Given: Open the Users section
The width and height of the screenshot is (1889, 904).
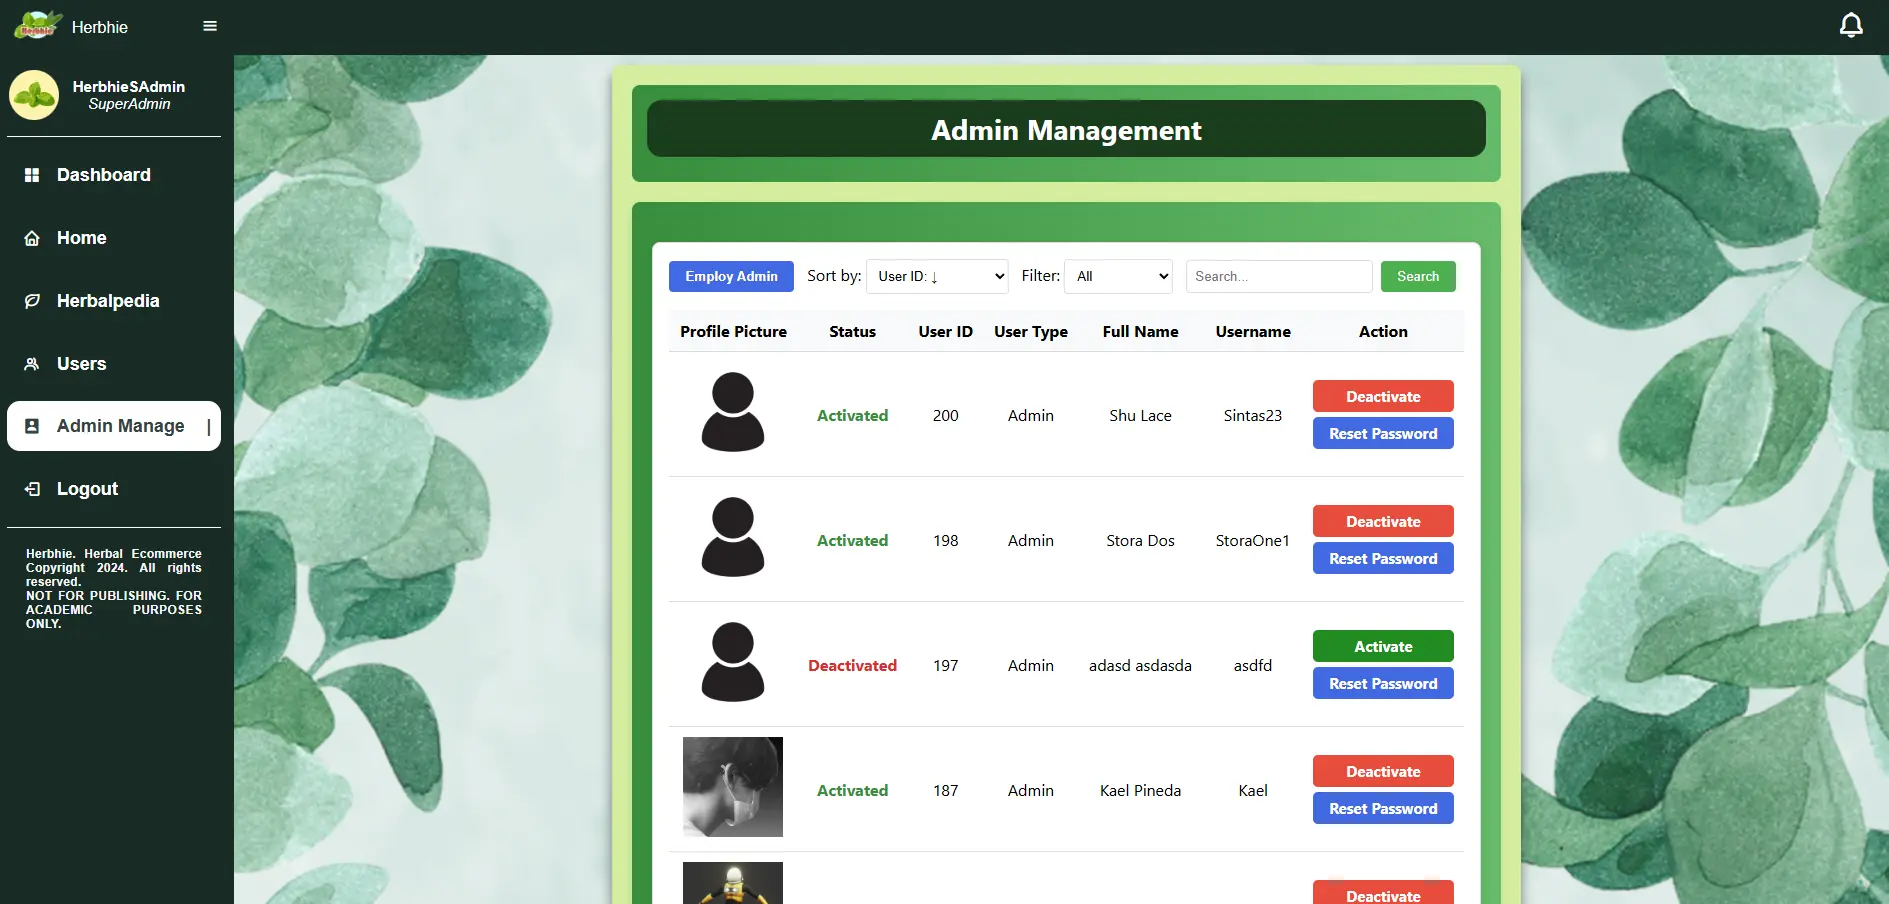Looking at the screenshot, I should tap(114, 364).
